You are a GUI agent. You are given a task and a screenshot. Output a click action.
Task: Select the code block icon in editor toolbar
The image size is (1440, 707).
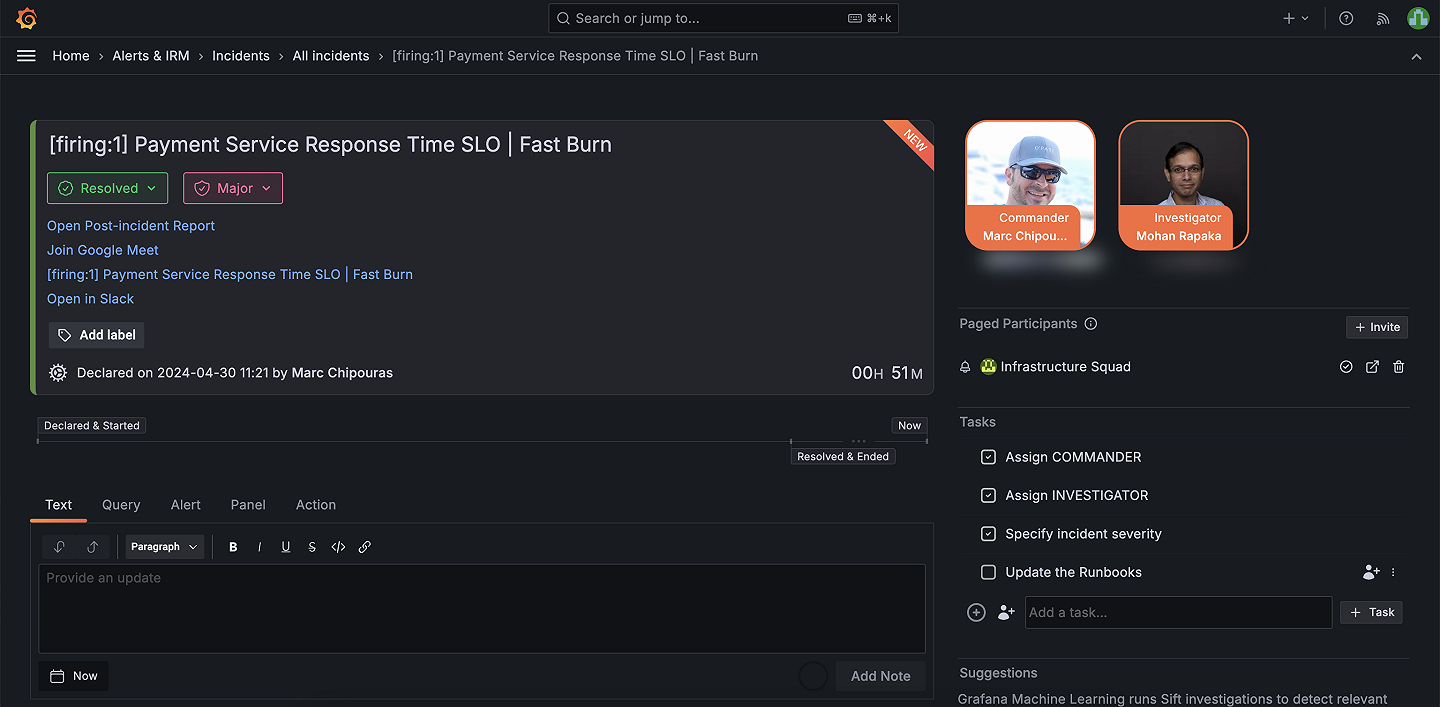pos(338,546)
